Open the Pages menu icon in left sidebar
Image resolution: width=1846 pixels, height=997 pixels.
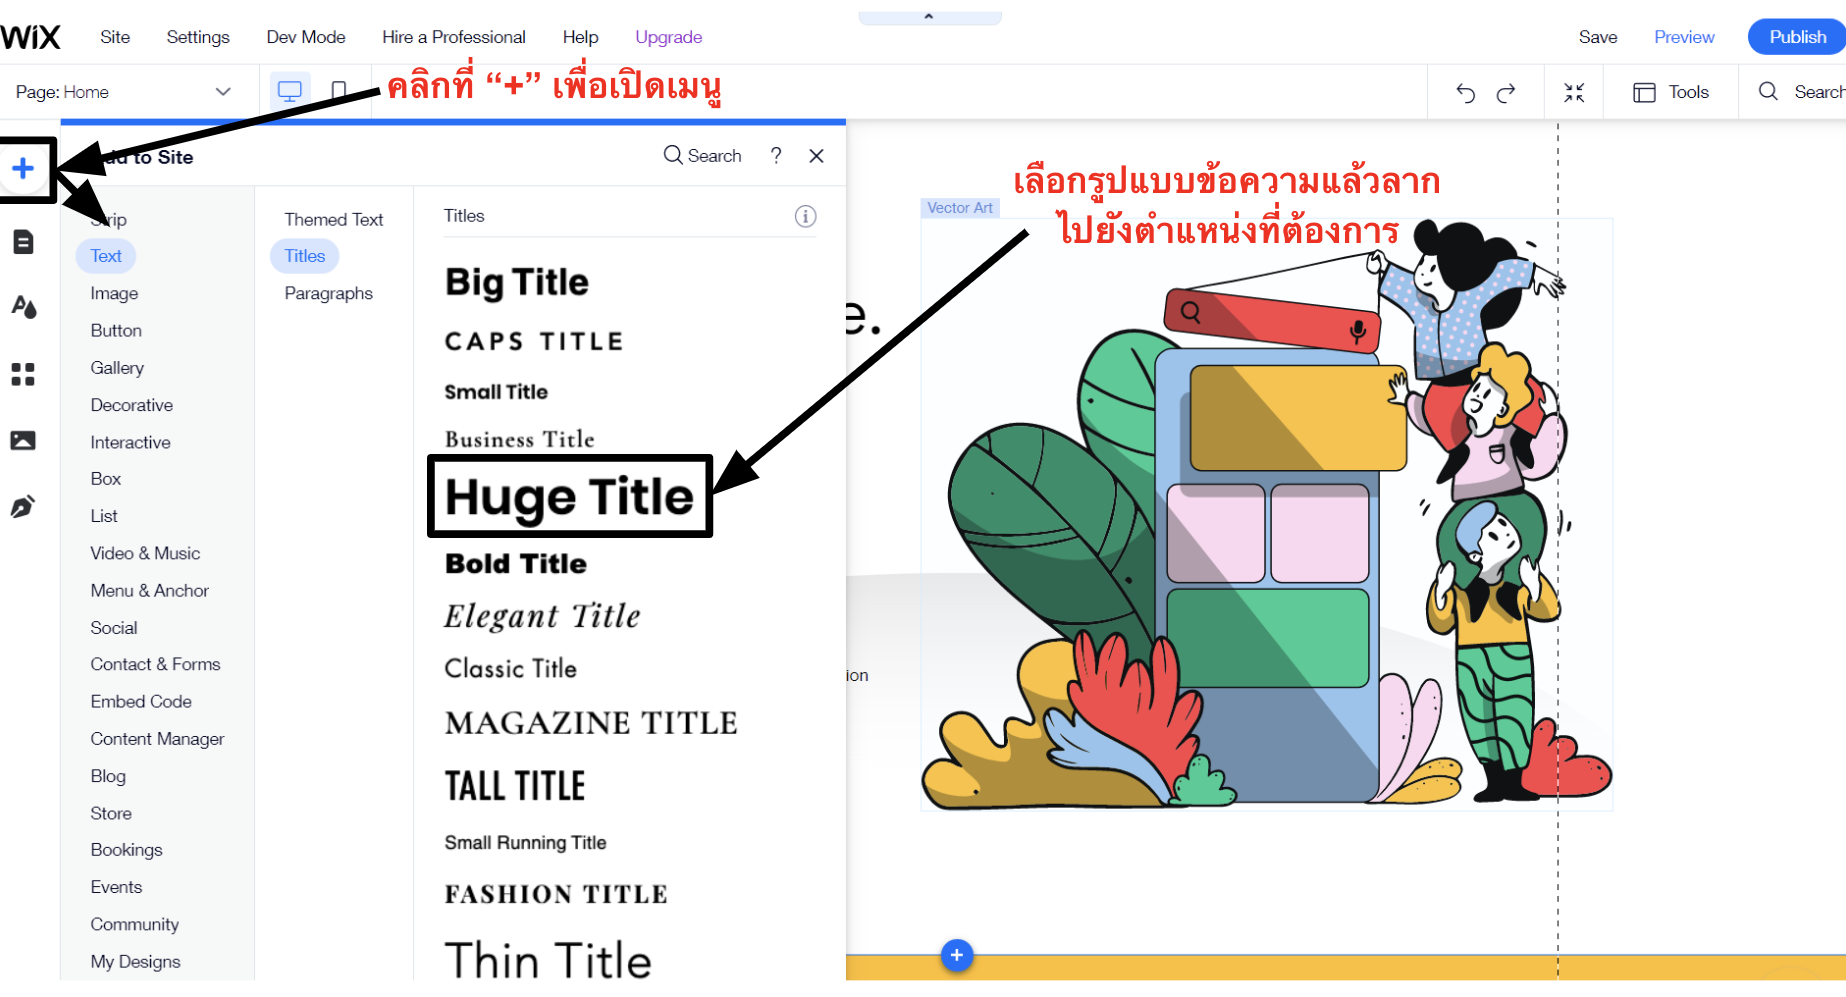pyautogui.click(x=23, y=241)
